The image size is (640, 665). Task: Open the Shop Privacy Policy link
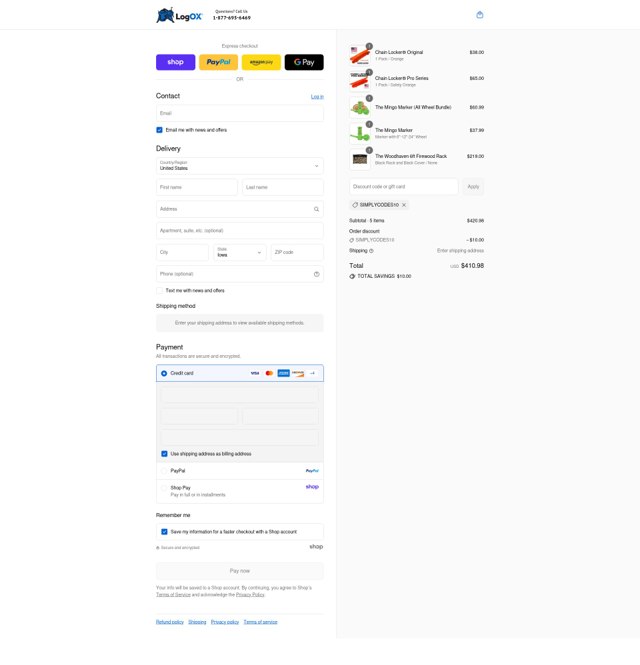pyautogui.click(x=250, y=595)
